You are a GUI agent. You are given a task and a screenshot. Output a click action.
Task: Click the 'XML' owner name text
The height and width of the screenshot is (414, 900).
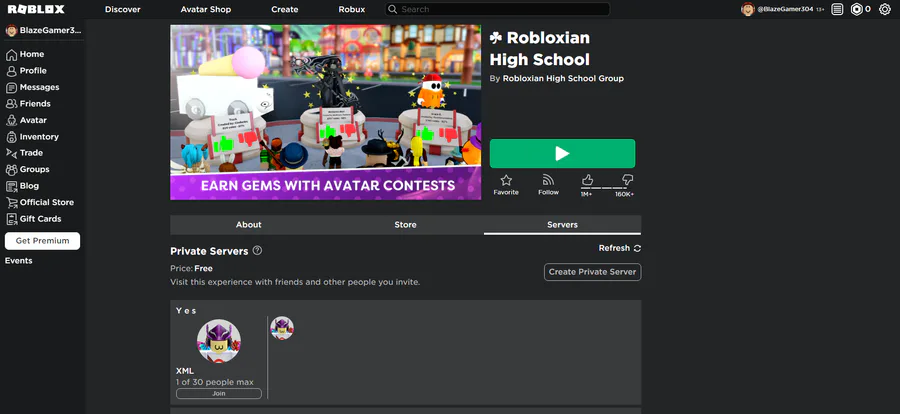point(185,372)
